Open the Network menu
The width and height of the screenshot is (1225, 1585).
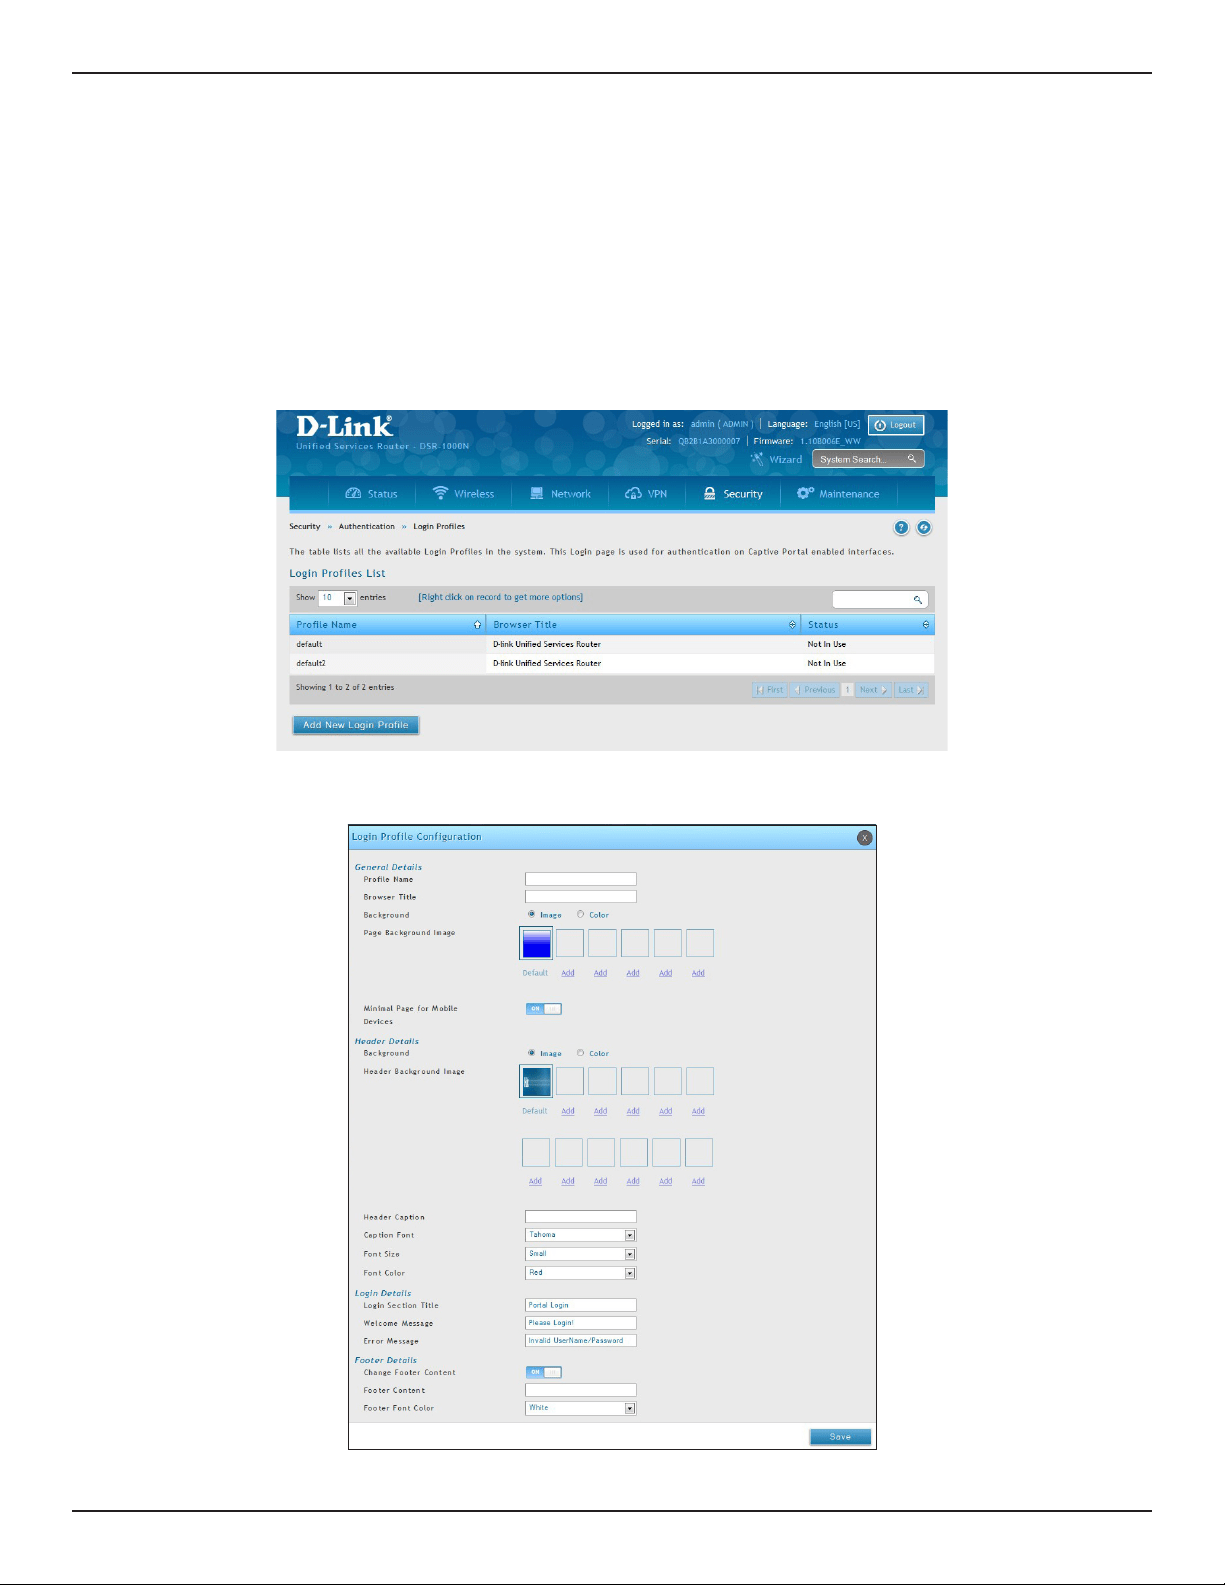coord(560,494)
